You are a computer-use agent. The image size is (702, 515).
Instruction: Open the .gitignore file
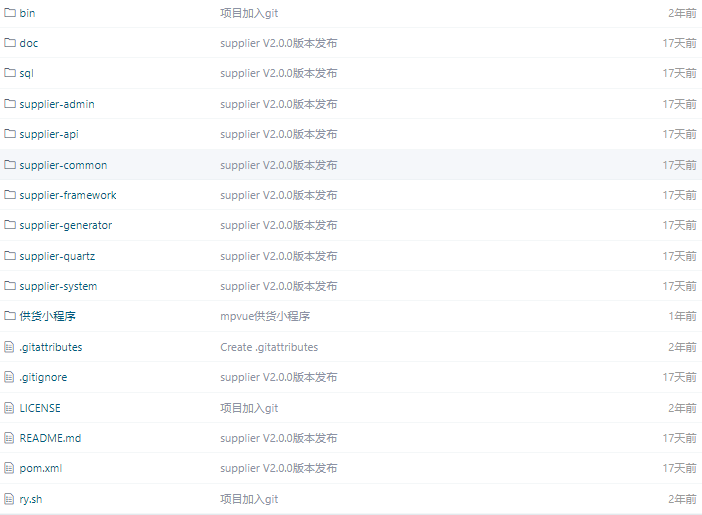click(x=43, y=377)
